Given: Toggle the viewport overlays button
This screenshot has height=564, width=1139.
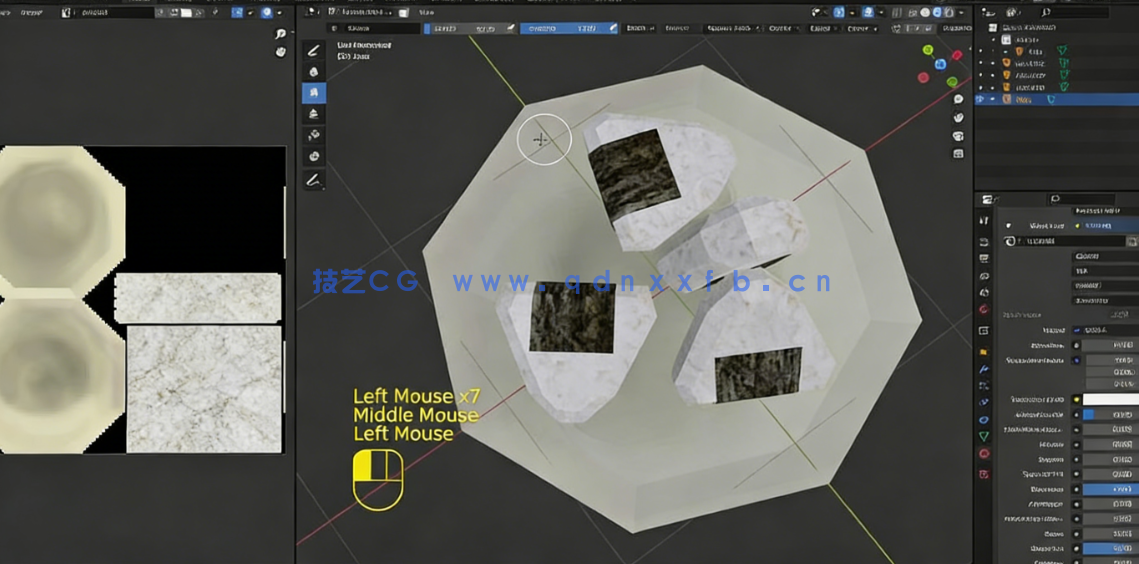Looking at the screenshot, I should click(x=868, y=12).
